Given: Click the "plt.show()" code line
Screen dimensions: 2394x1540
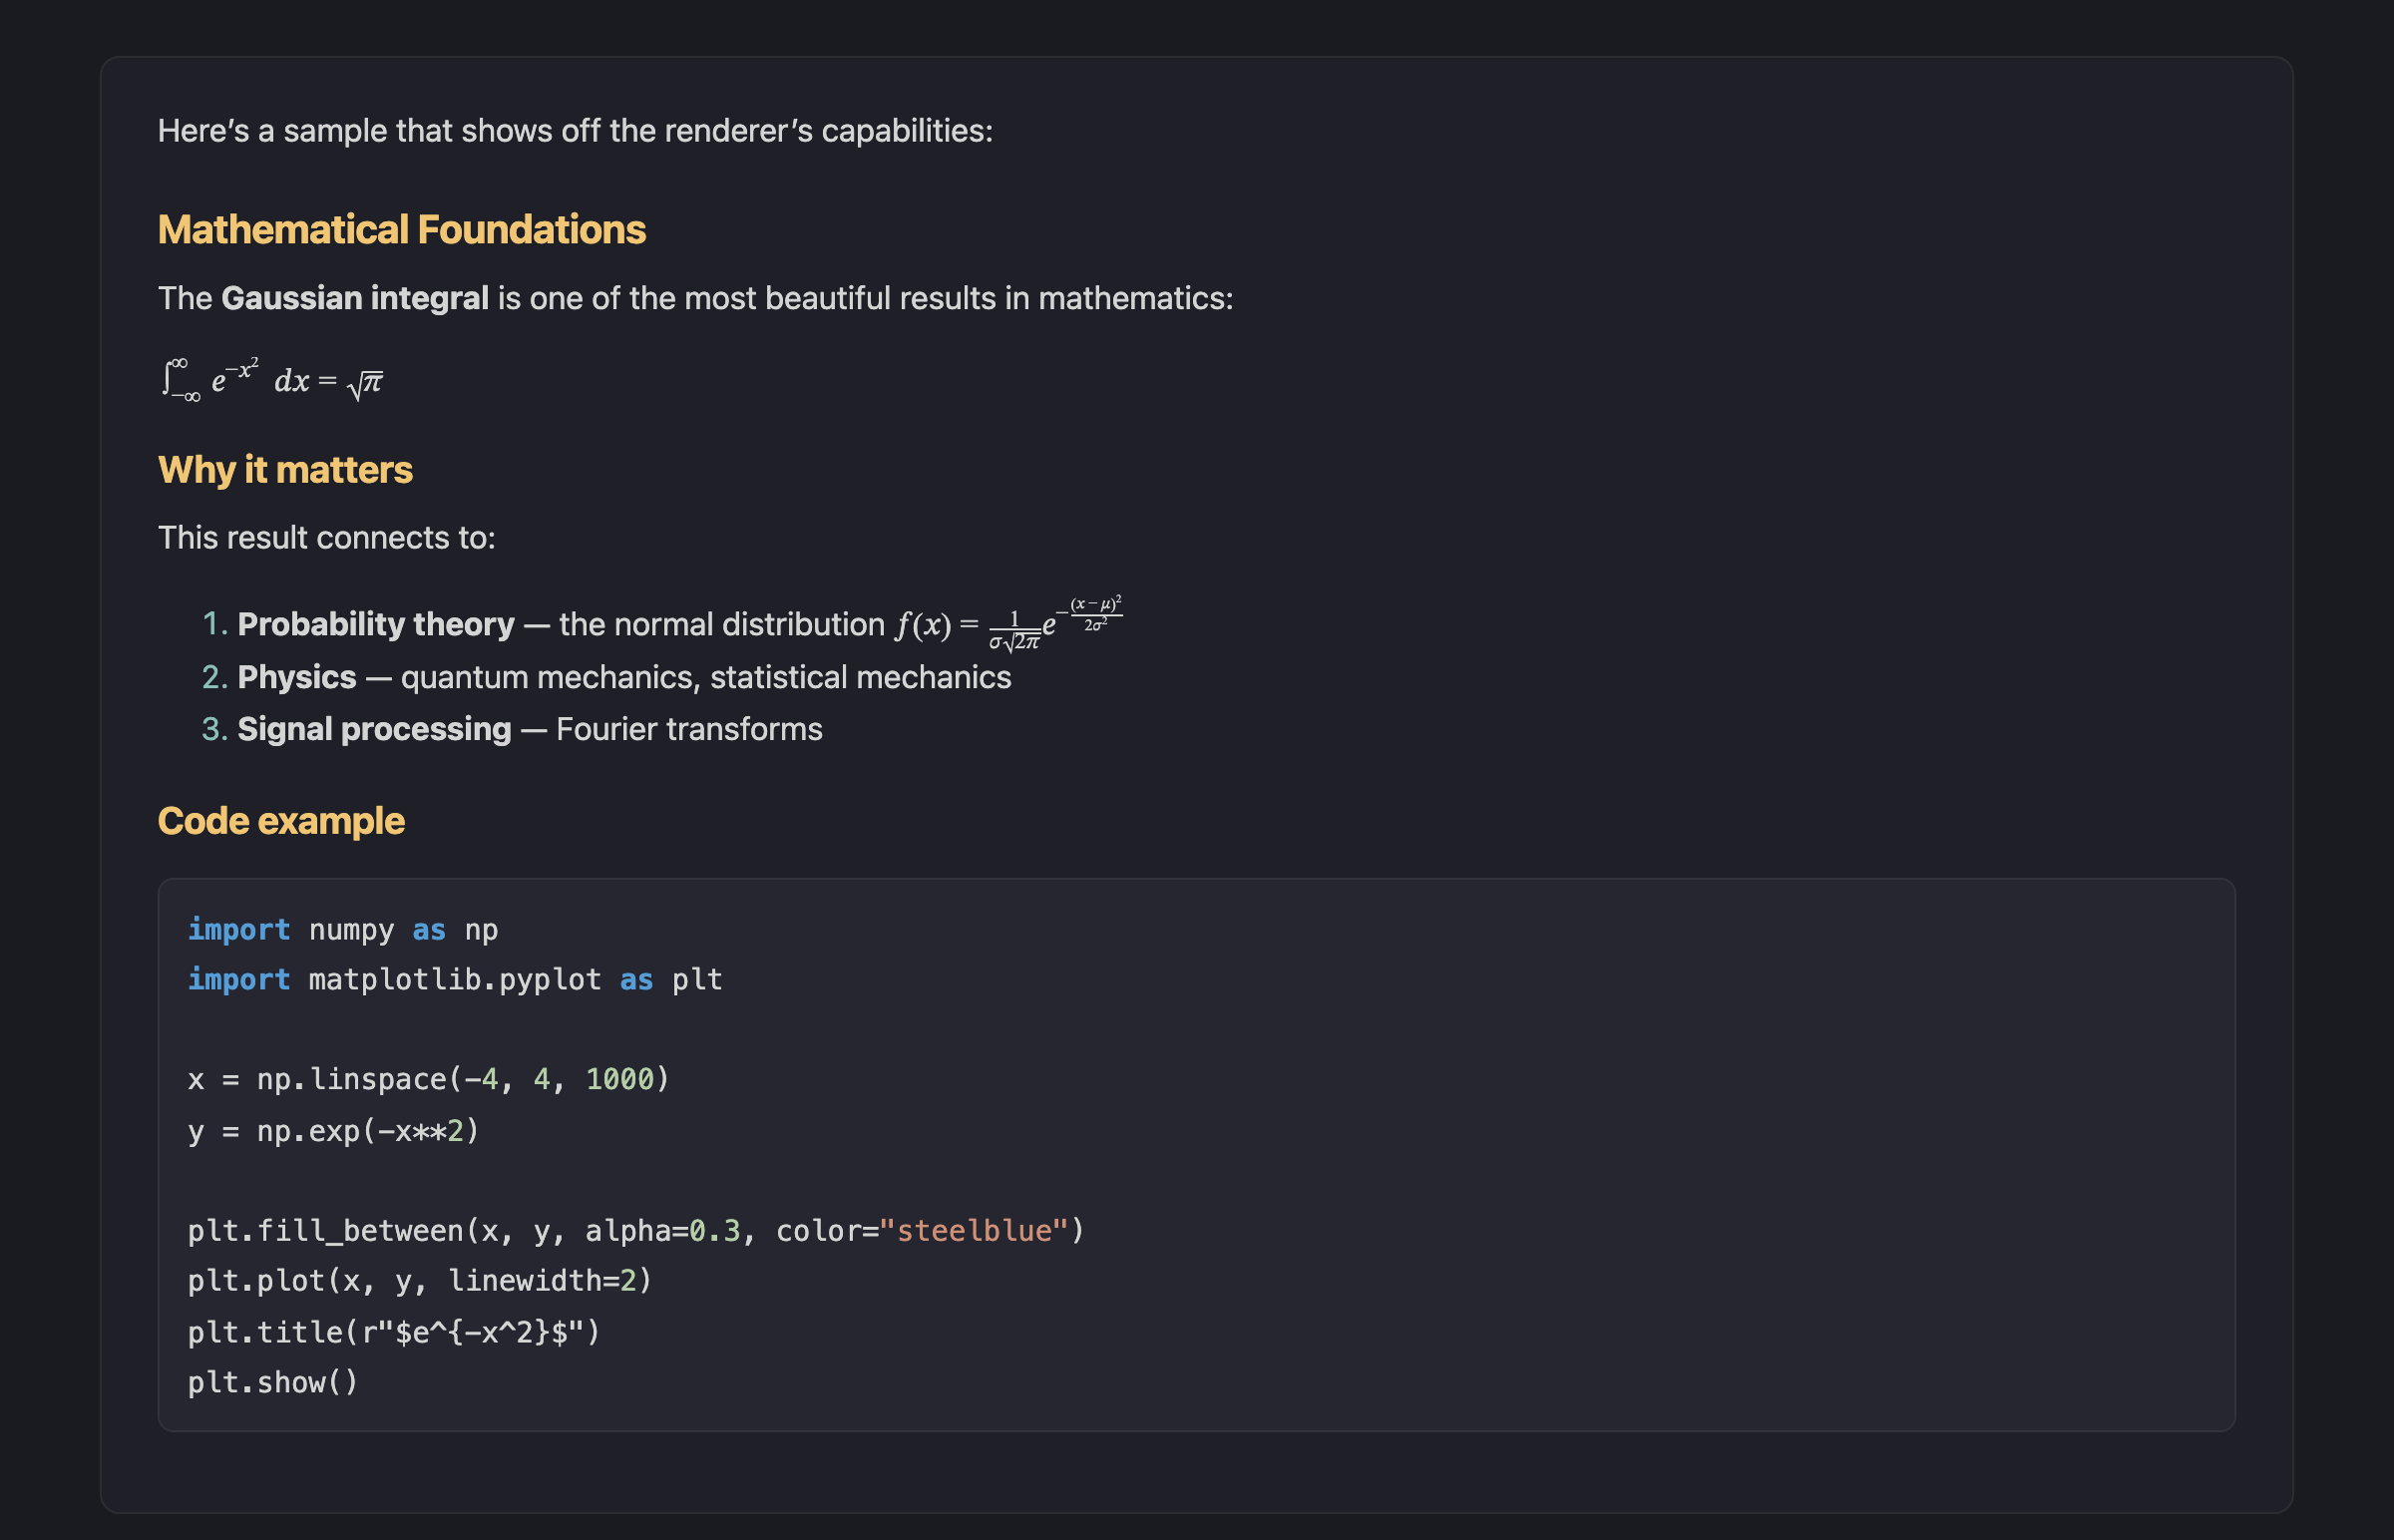Looking at the screenshot, I should click(273, 1383).
